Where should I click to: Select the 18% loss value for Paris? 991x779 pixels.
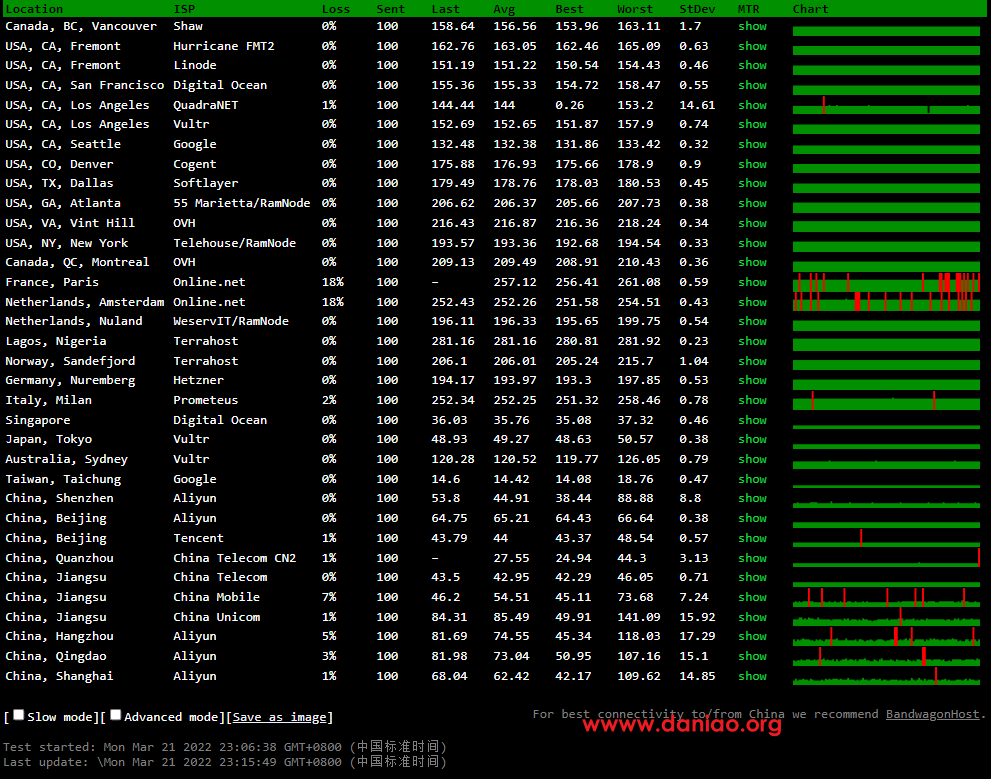click(332, 282)
